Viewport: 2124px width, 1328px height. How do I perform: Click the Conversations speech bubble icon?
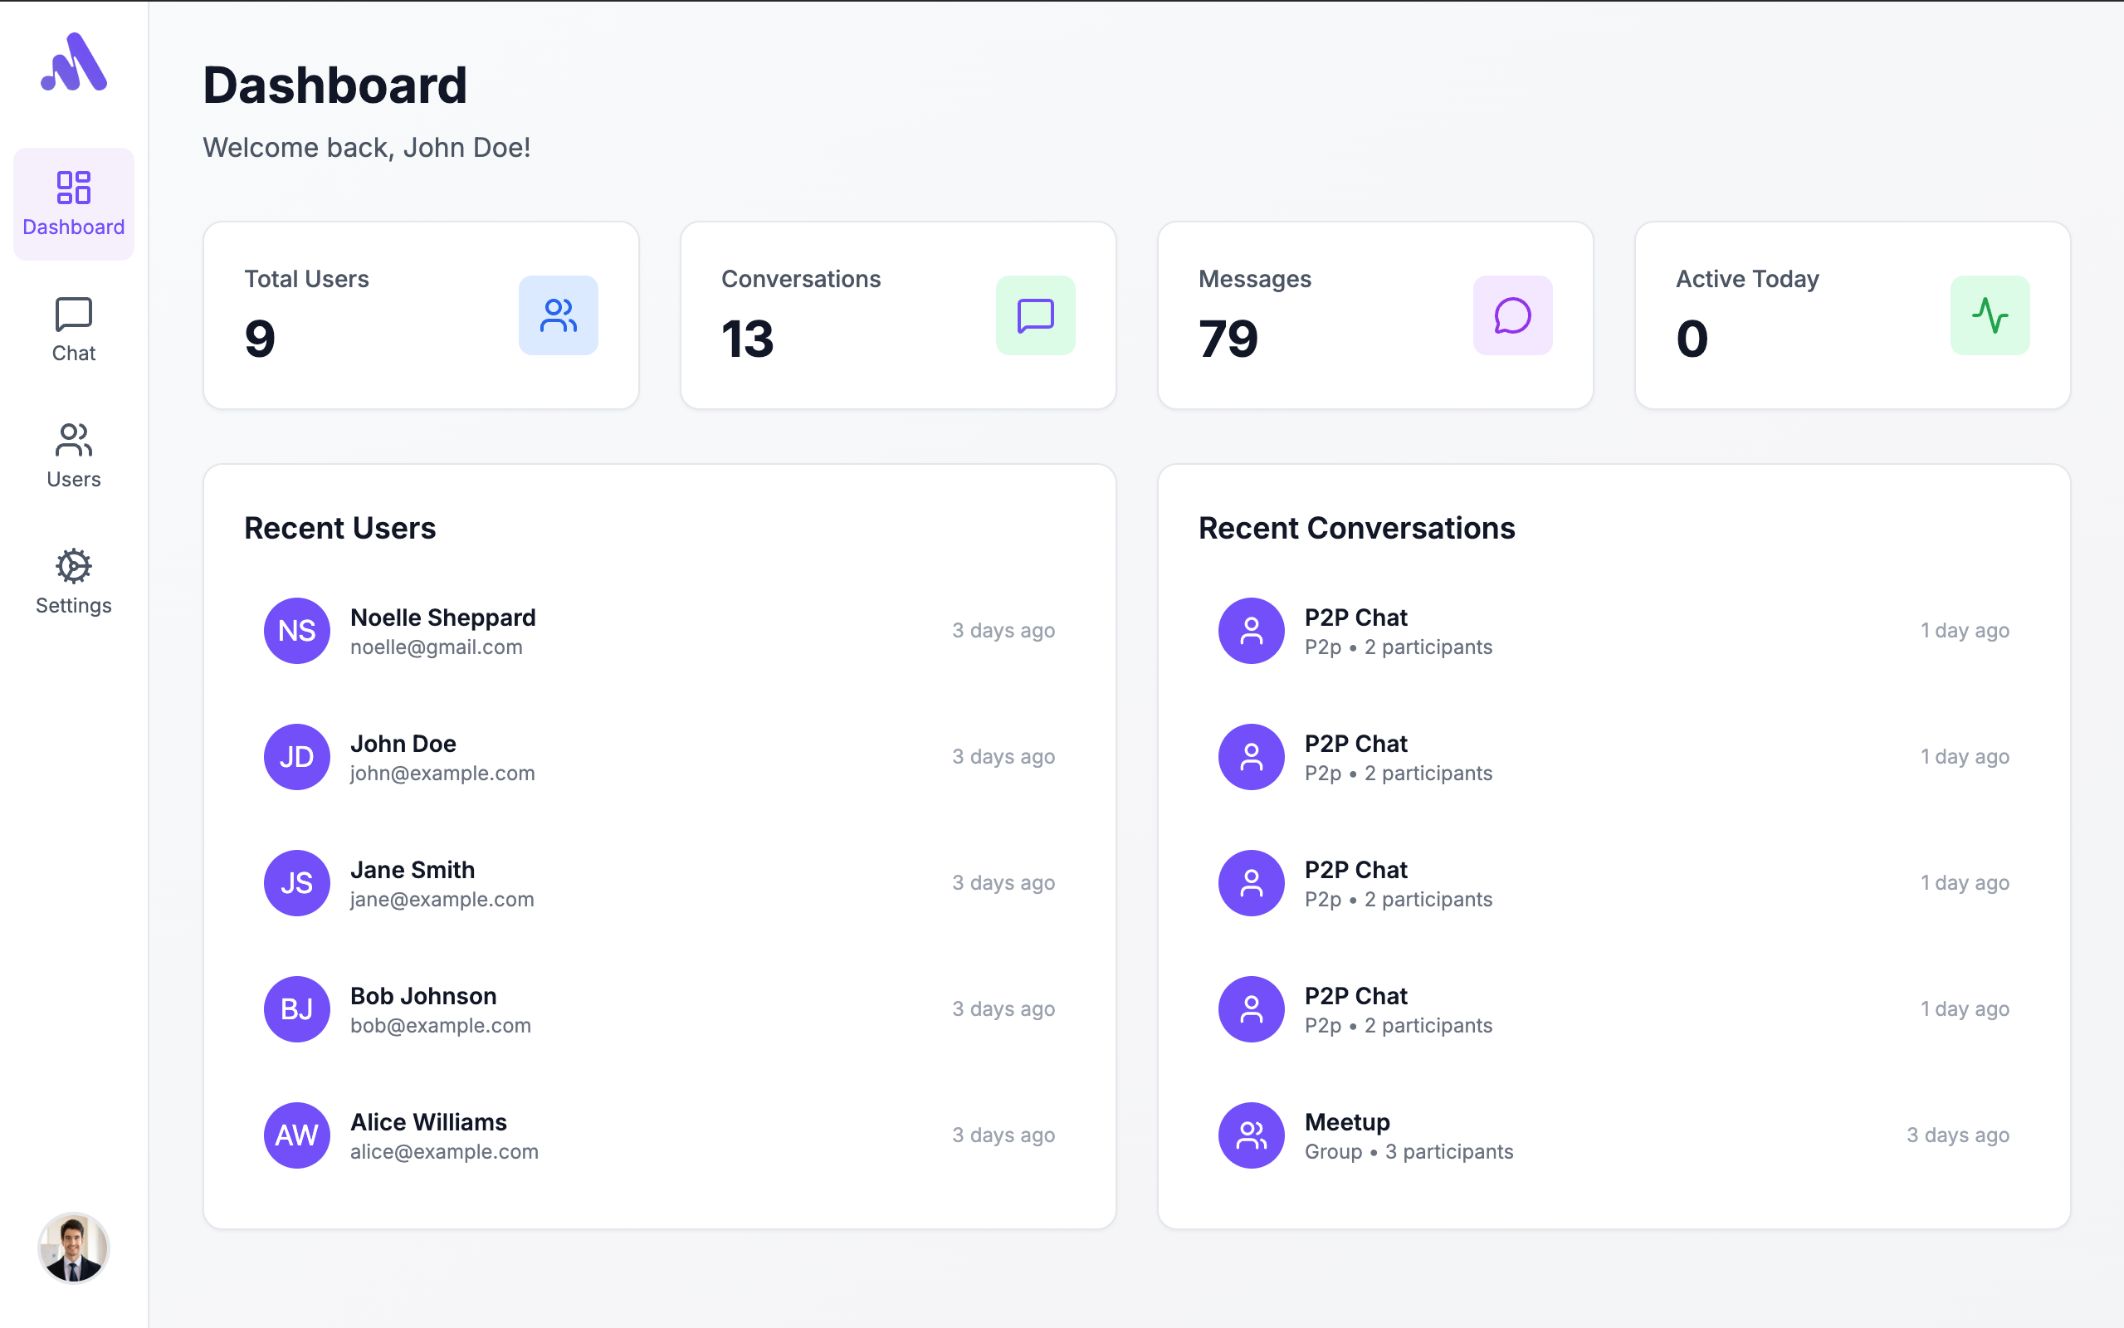click(x=1035, y=315)
